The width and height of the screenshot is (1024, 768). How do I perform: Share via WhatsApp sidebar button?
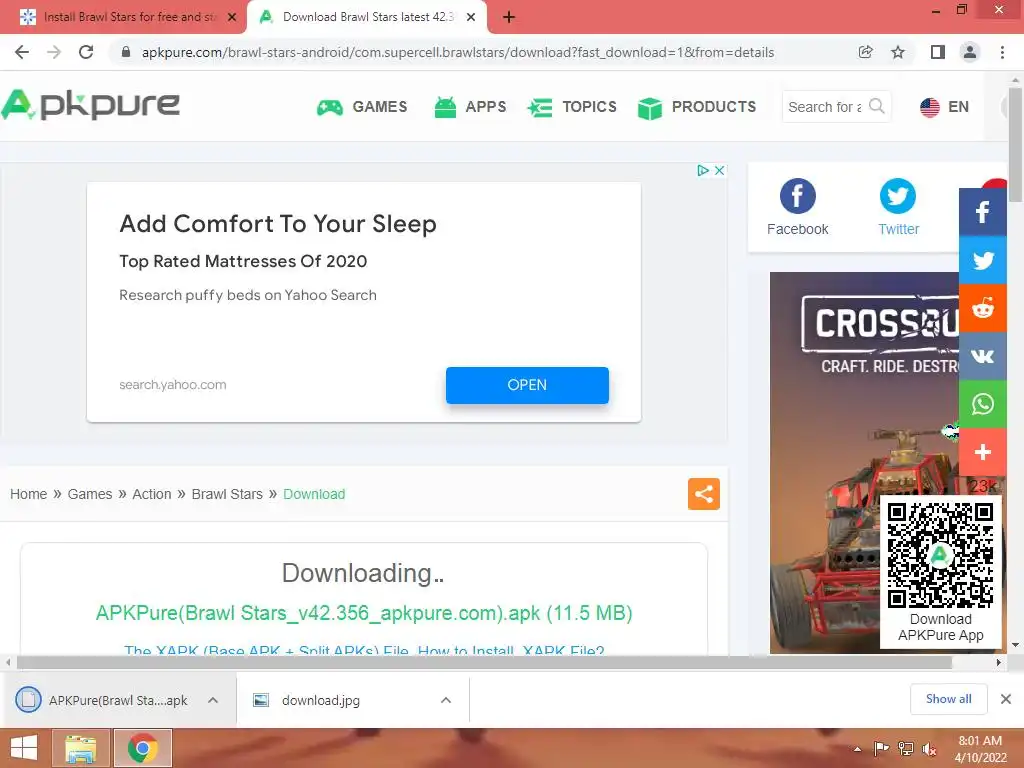click(x=982, y=404)
